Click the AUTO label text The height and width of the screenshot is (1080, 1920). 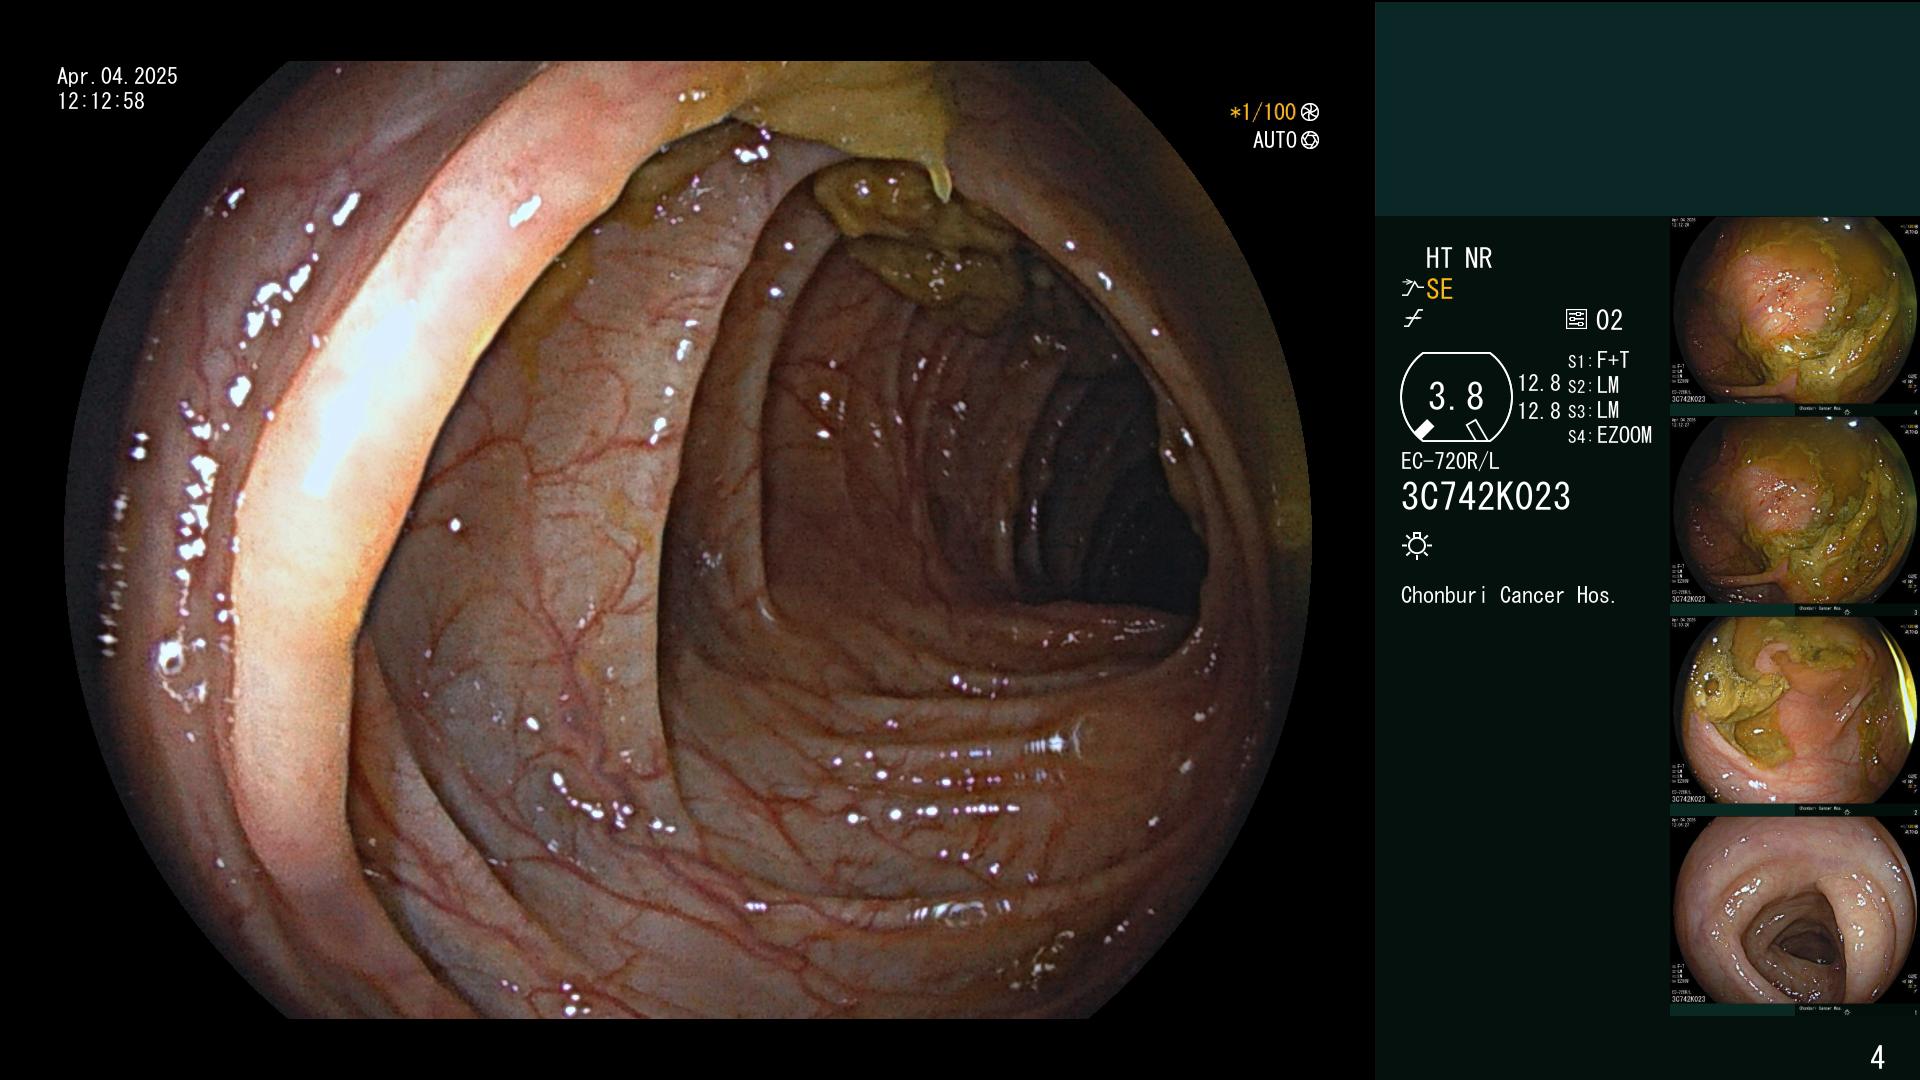[x=1275, y=141]
